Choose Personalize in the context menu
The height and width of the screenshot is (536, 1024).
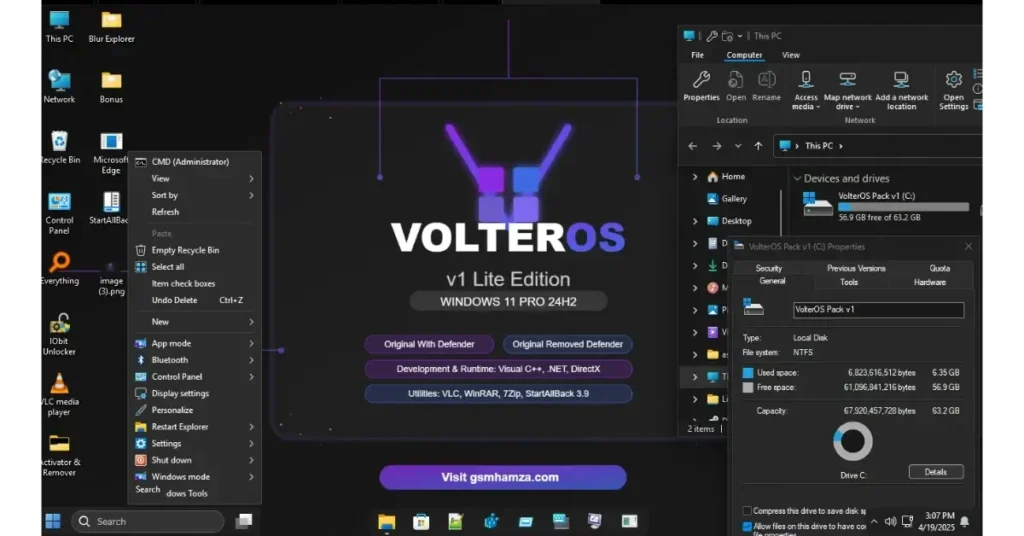click(195, 410)
